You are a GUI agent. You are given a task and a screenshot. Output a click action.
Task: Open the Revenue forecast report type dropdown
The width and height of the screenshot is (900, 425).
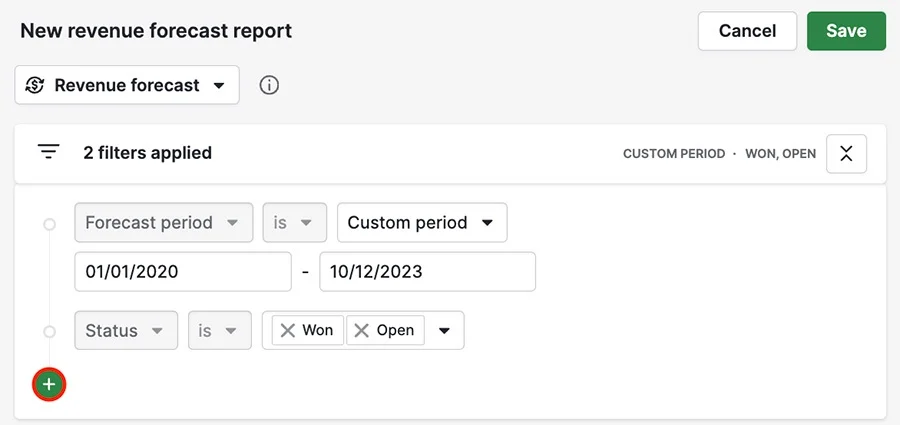(127, 85)
